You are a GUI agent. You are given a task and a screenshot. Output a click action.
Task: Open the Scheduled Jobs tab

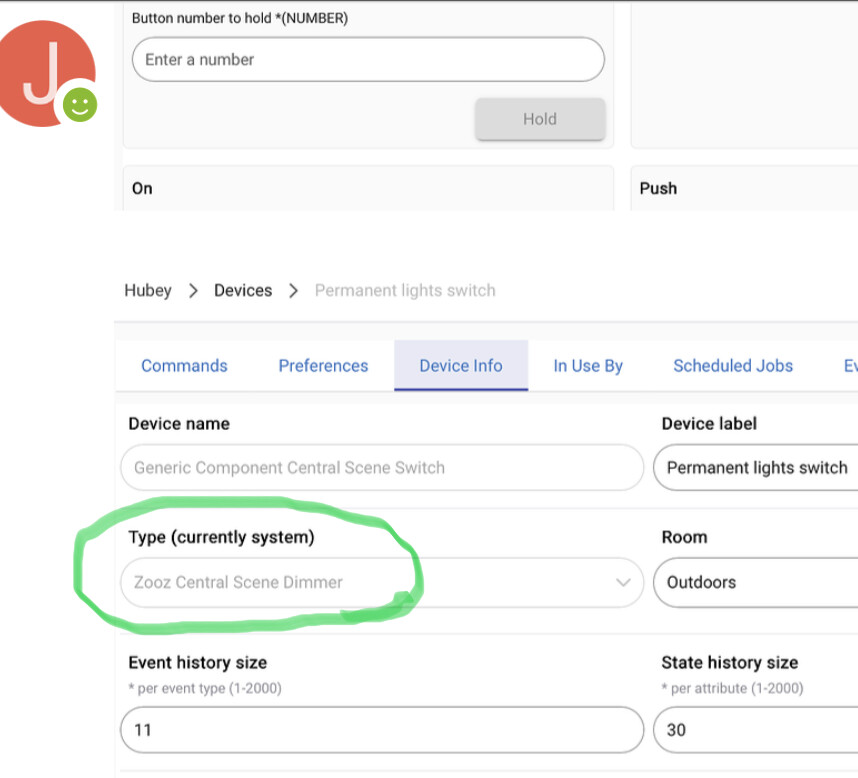[733, 366]
